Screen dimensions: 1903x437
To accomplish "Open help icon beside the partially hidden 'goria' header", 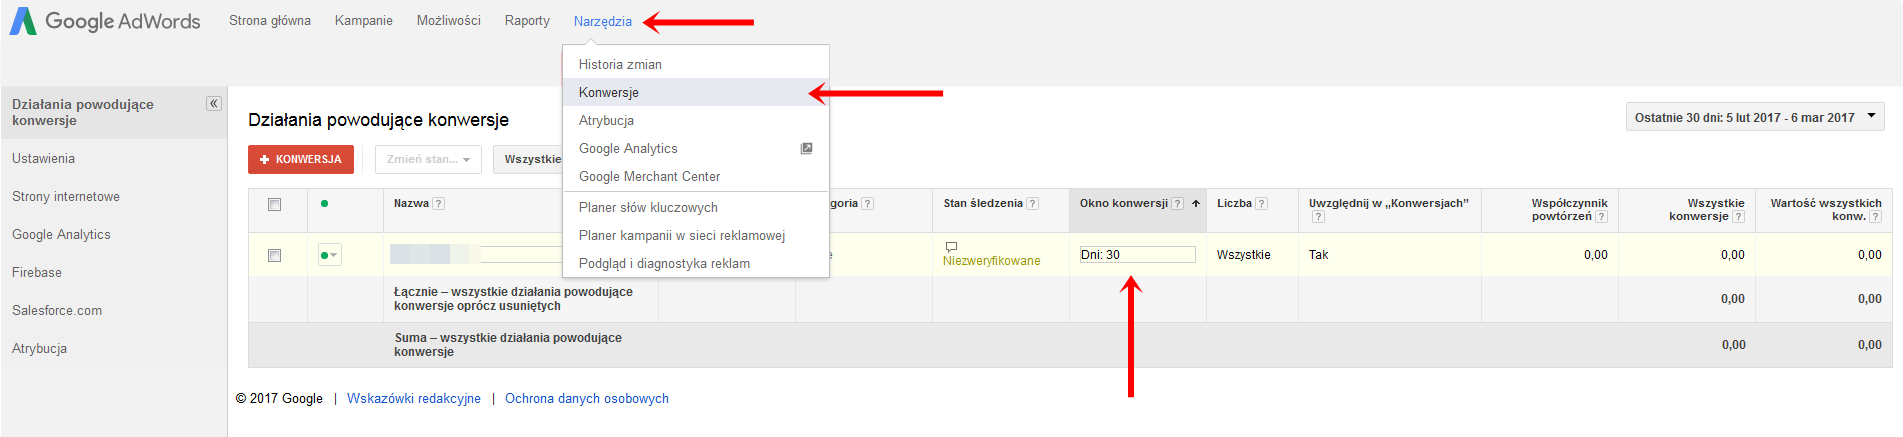I will pyautogui.click(x=868, y=203).
